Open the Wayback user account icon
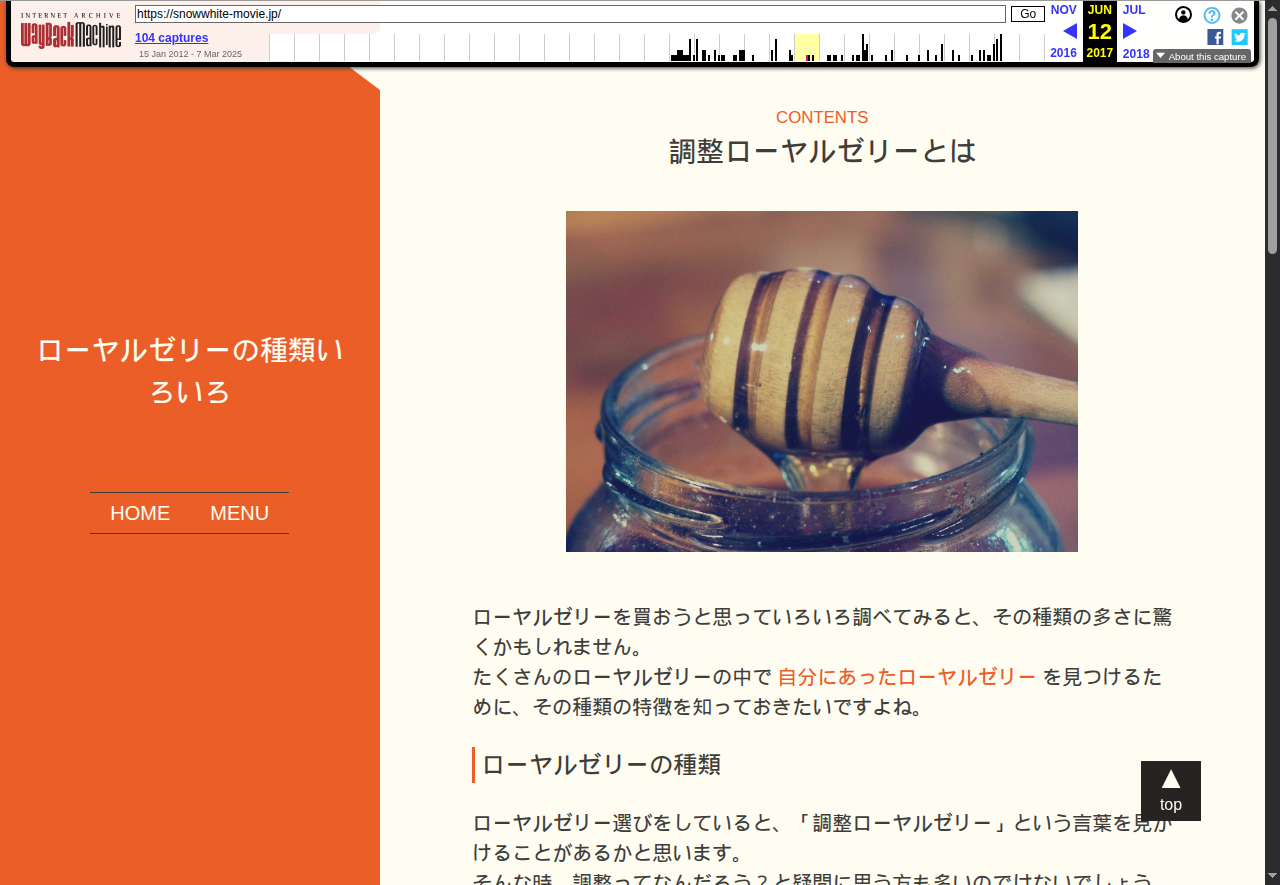The image size is (1280, 885). click(x=1183, y=15)
